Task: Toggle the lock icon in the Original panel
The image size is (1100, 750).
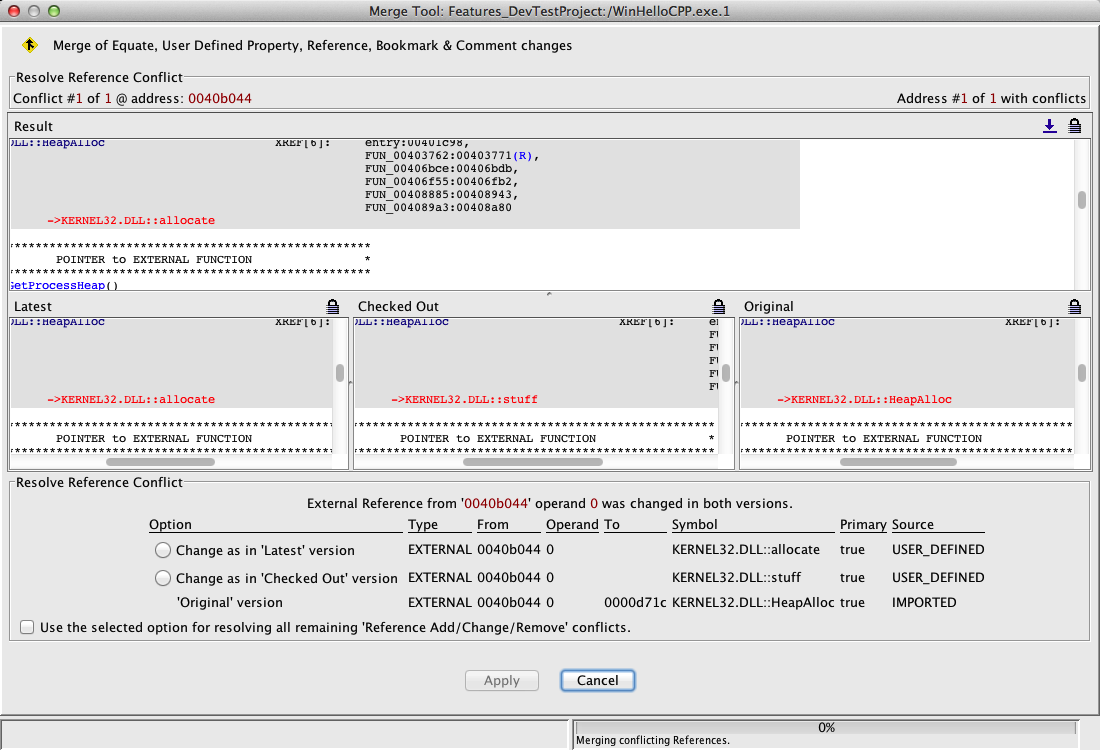Action: pyautogui.click(x=1074, y=306)
